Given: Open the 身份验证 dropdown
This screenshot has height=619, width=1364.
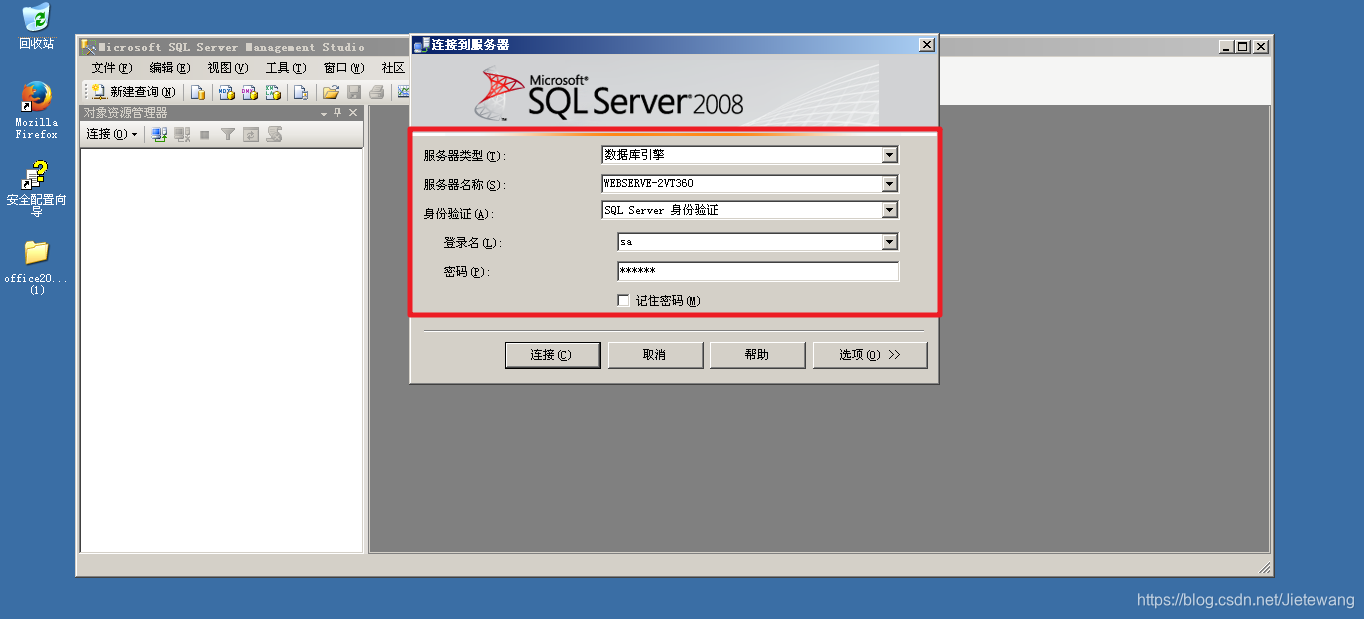Looking at the screenshot, I should (x=889, y=210).
